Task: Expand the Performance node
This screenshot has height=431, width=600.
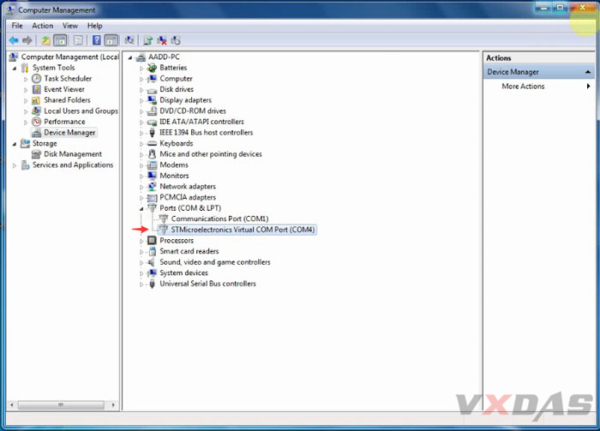Action: [x=26, y=122]
